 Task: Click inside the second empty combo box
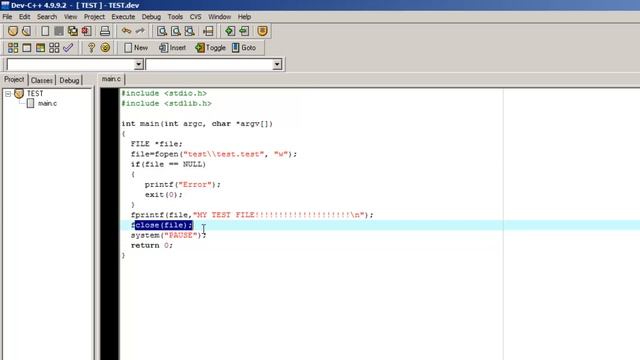tap(209, 64)
